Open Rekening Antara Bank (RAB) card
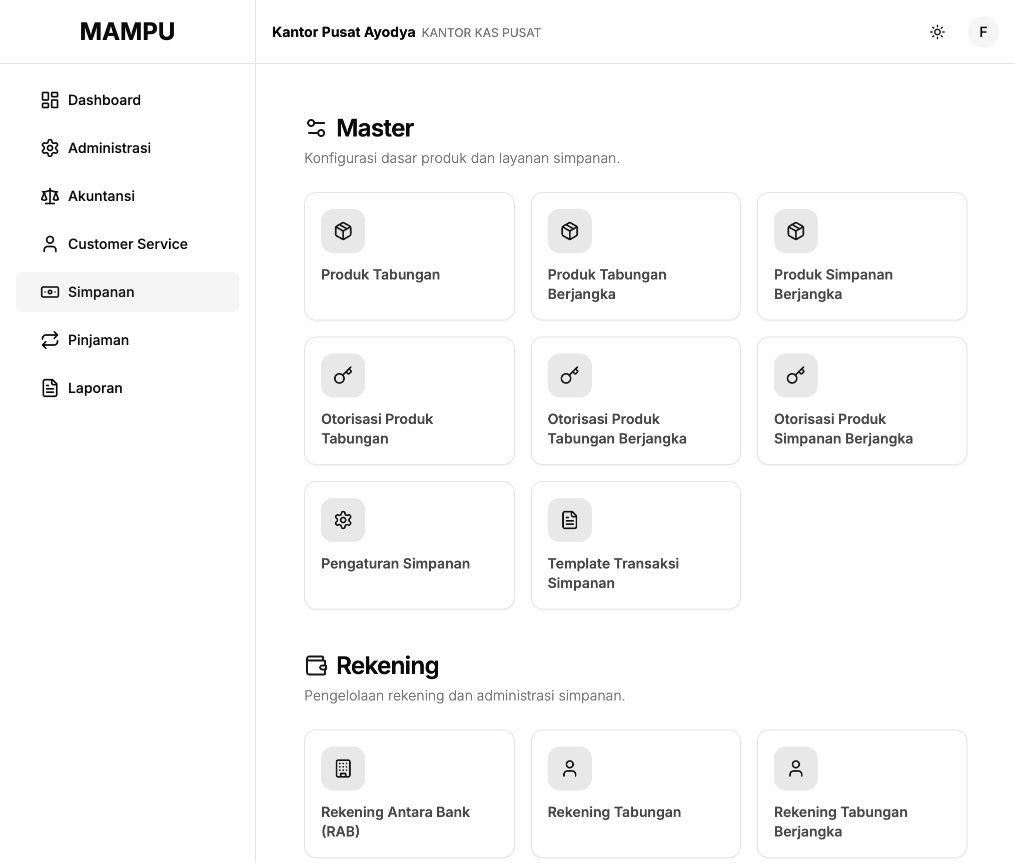The width and height of the screenshot is (1015, 863). click(409, 794)
